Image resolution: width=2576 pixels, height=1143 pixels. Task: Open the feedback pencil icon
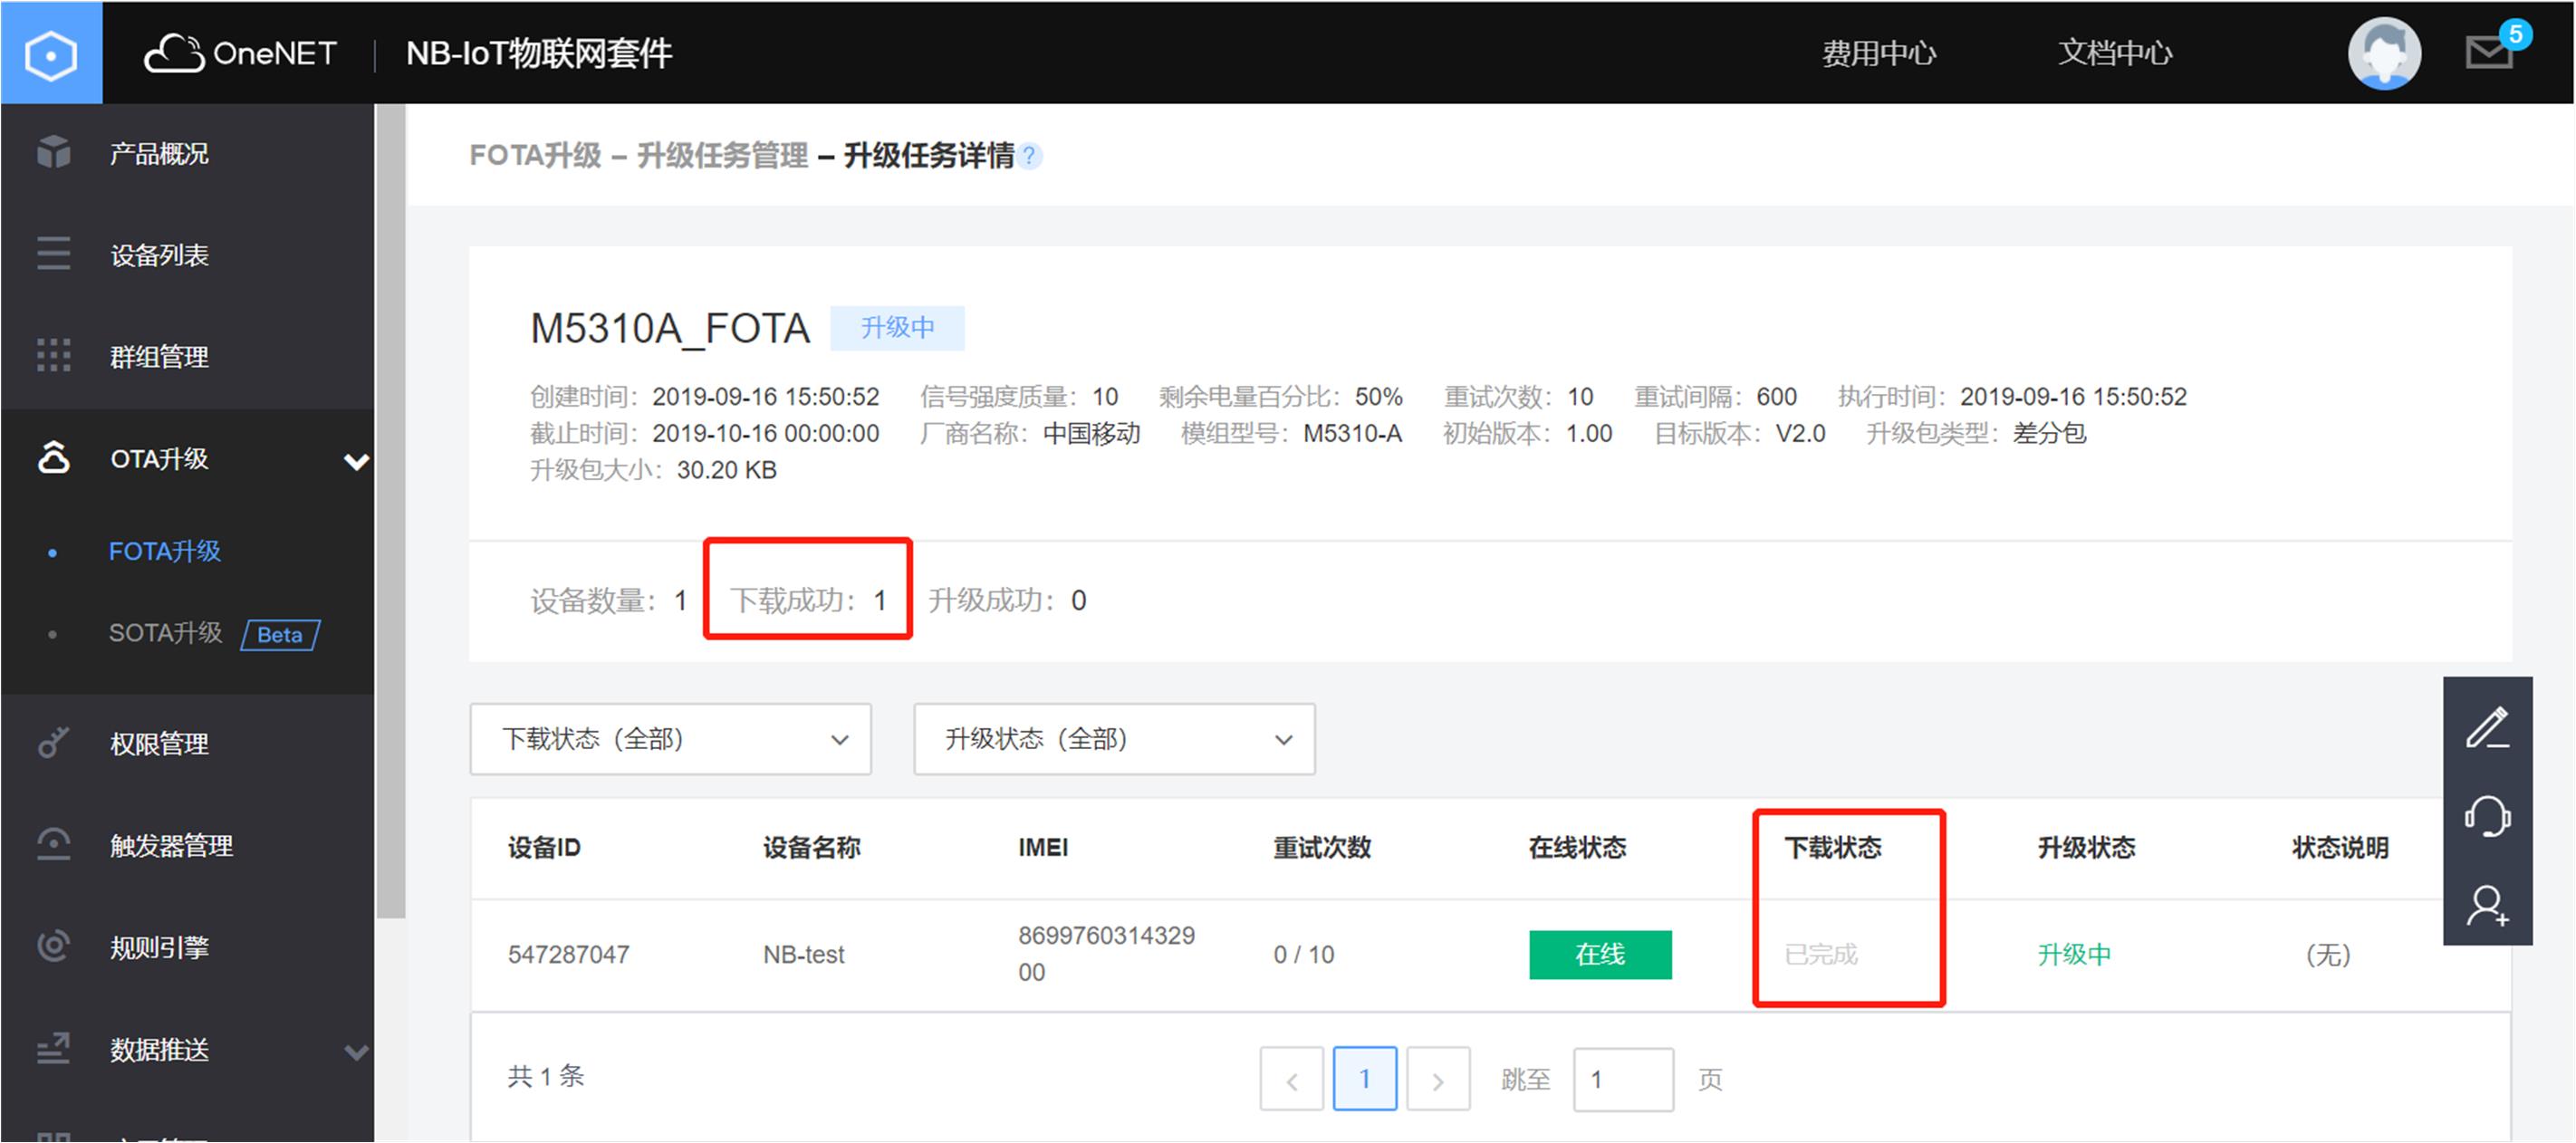pos(2488,727)
